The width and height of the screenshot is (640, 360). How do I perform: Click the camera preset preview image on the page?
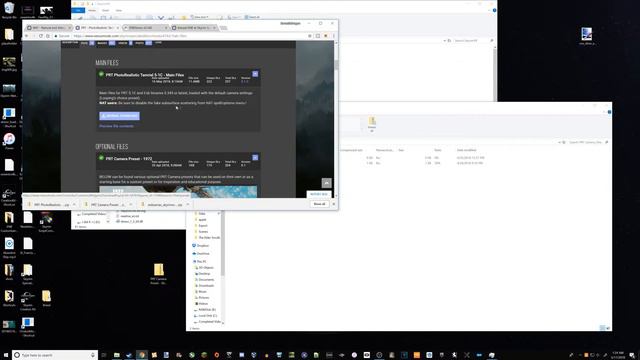pos(178,192)
